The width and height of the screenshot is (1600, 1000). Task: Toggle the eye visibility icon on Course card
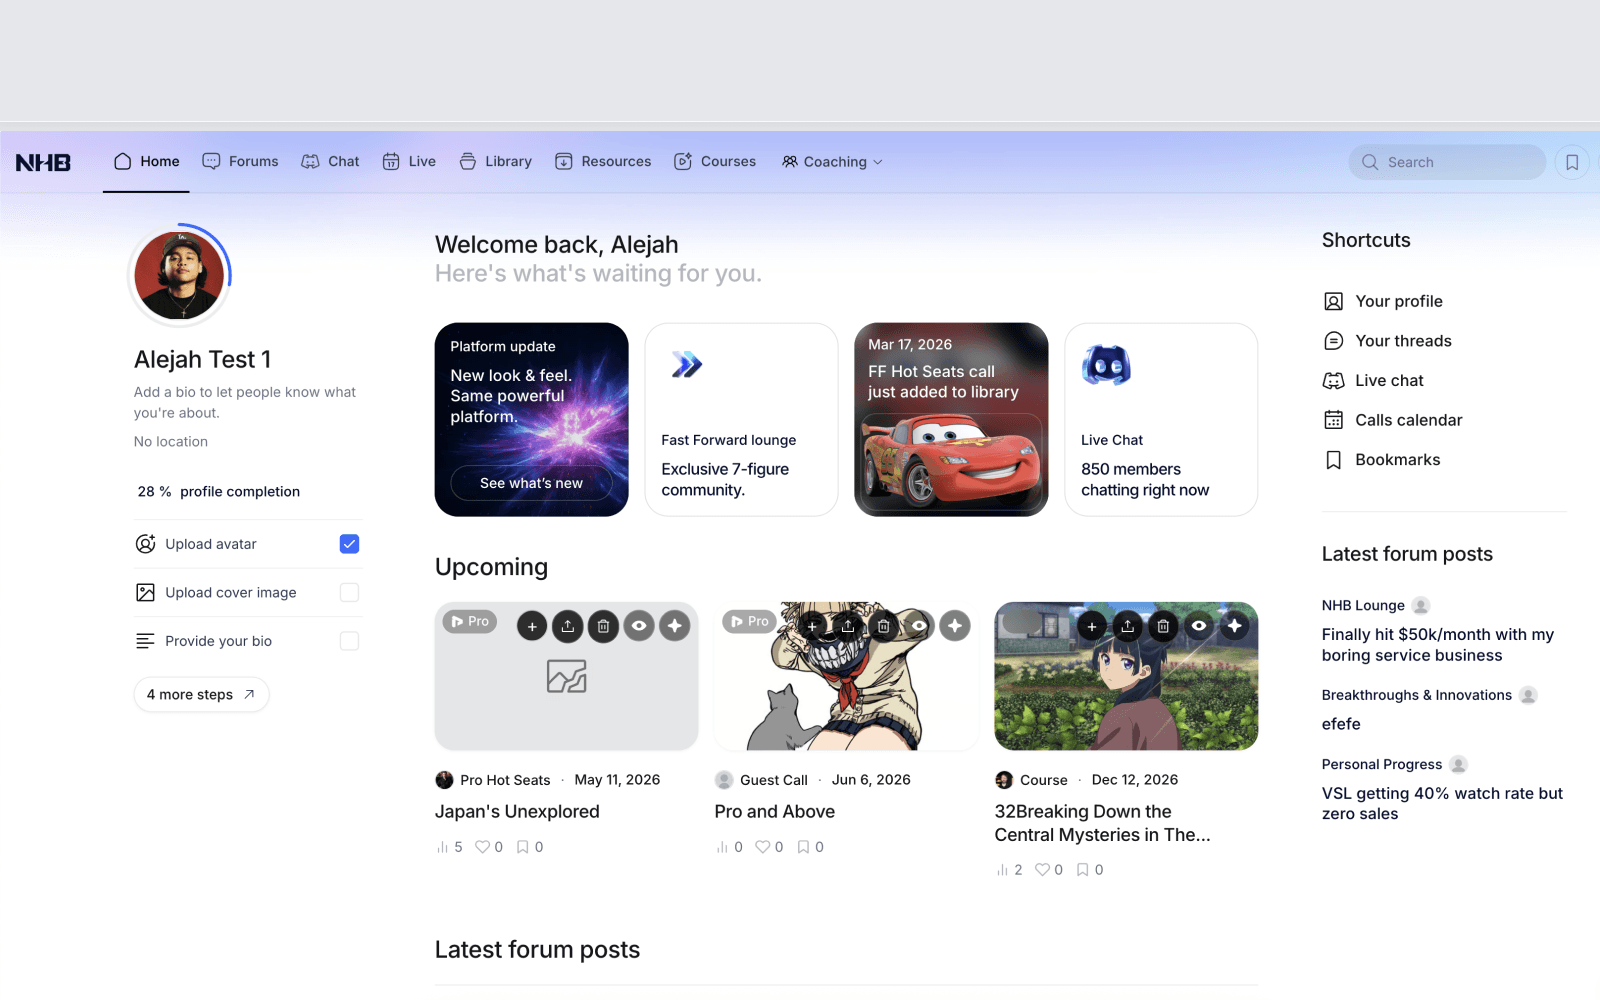(x=1199, y=626)
